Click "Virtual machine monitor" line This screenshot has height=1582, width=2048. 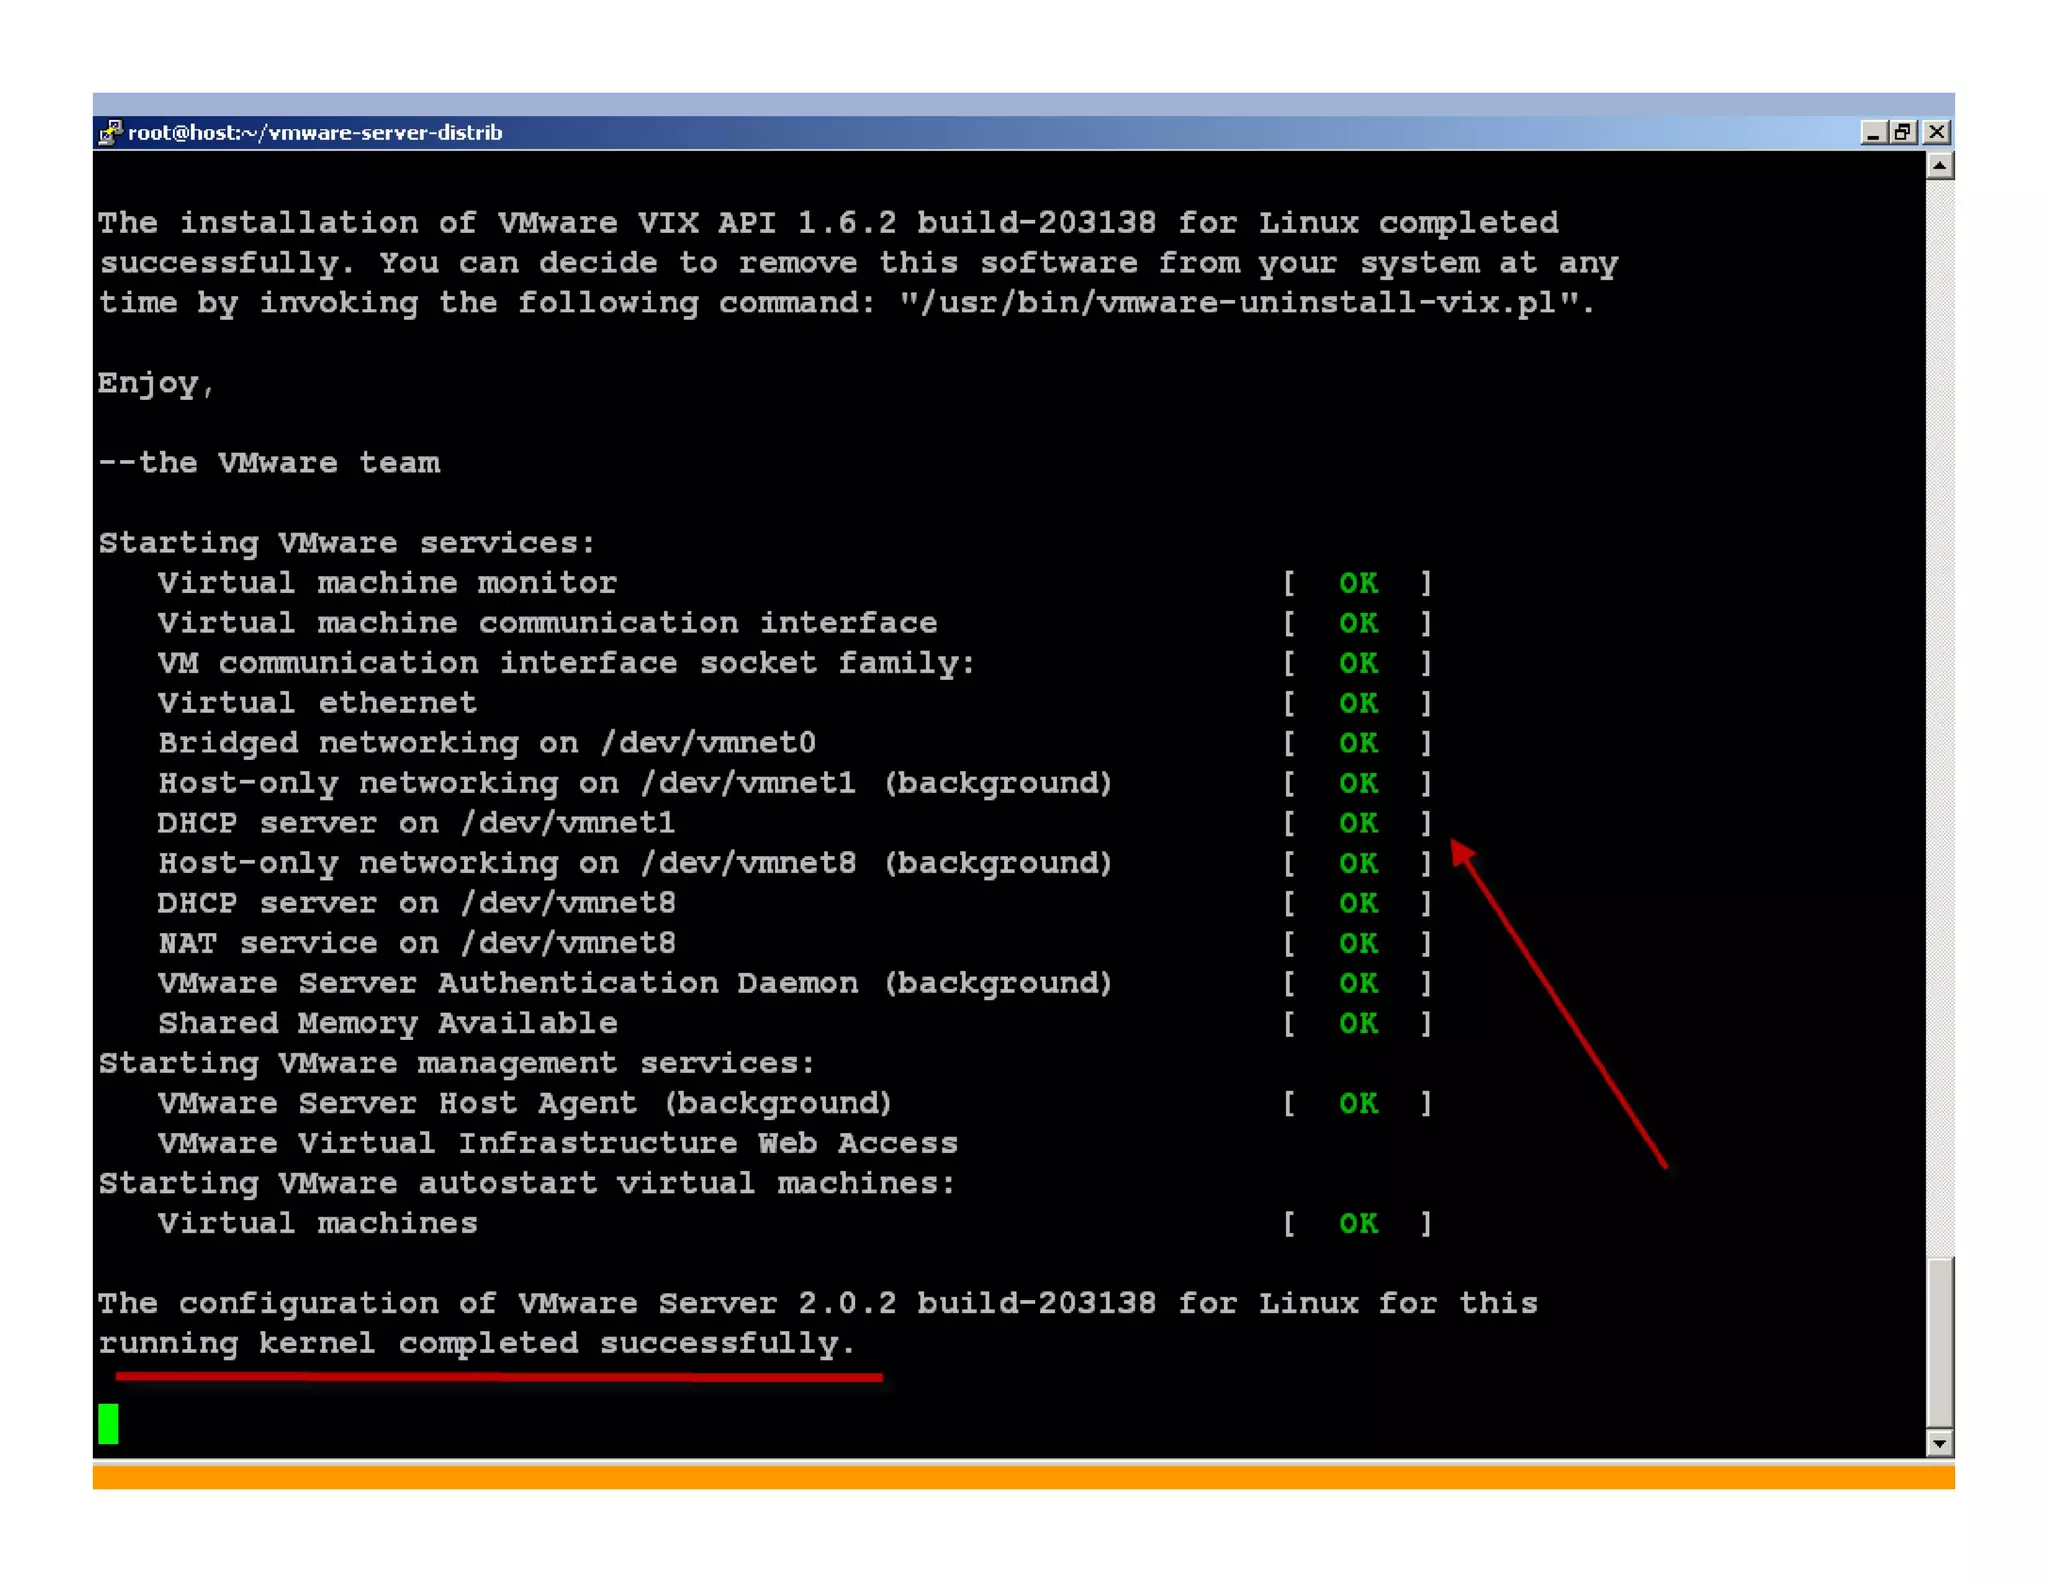(387, 583)
